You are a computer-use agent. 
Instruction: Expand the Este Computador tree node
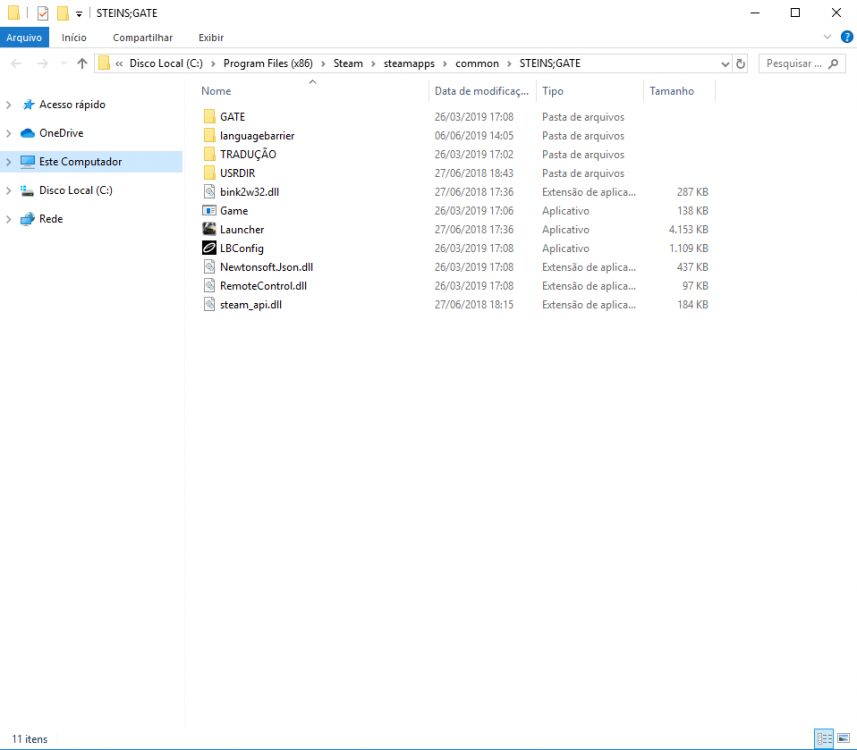pyautogui.click(x=8, y=162)
